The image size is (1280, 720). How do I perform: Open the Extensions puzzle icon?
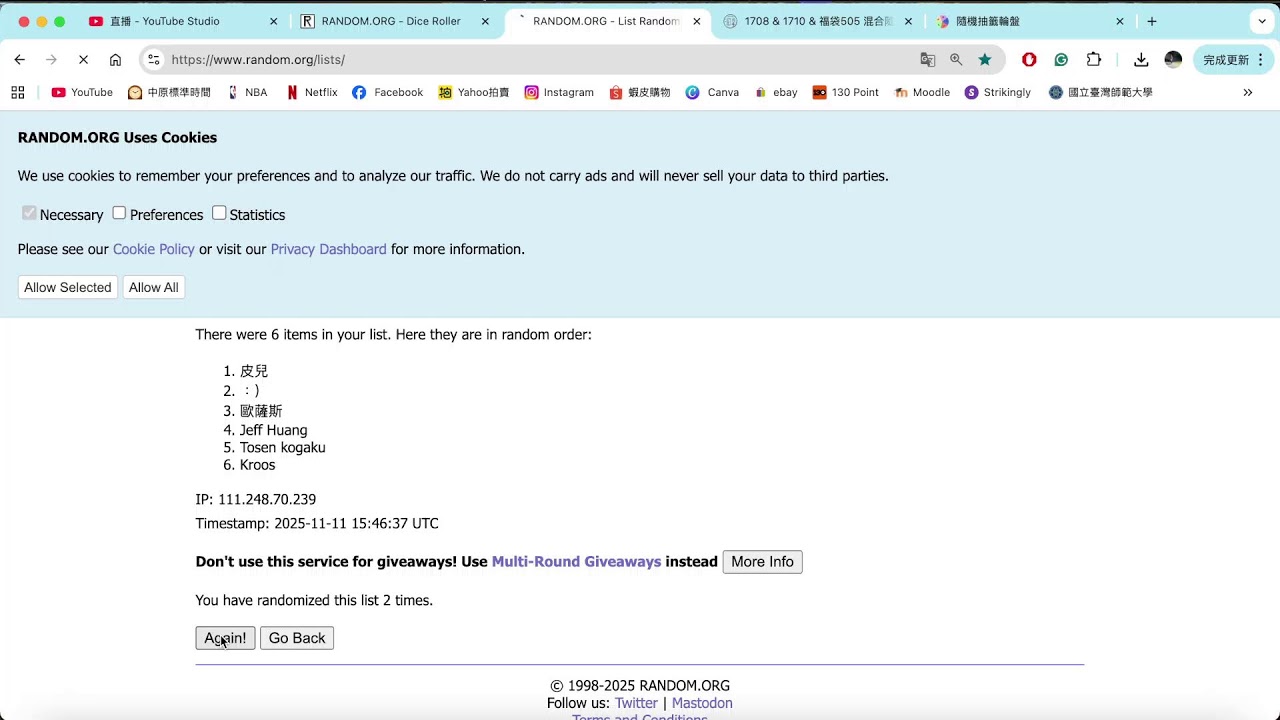point(1093,60)
